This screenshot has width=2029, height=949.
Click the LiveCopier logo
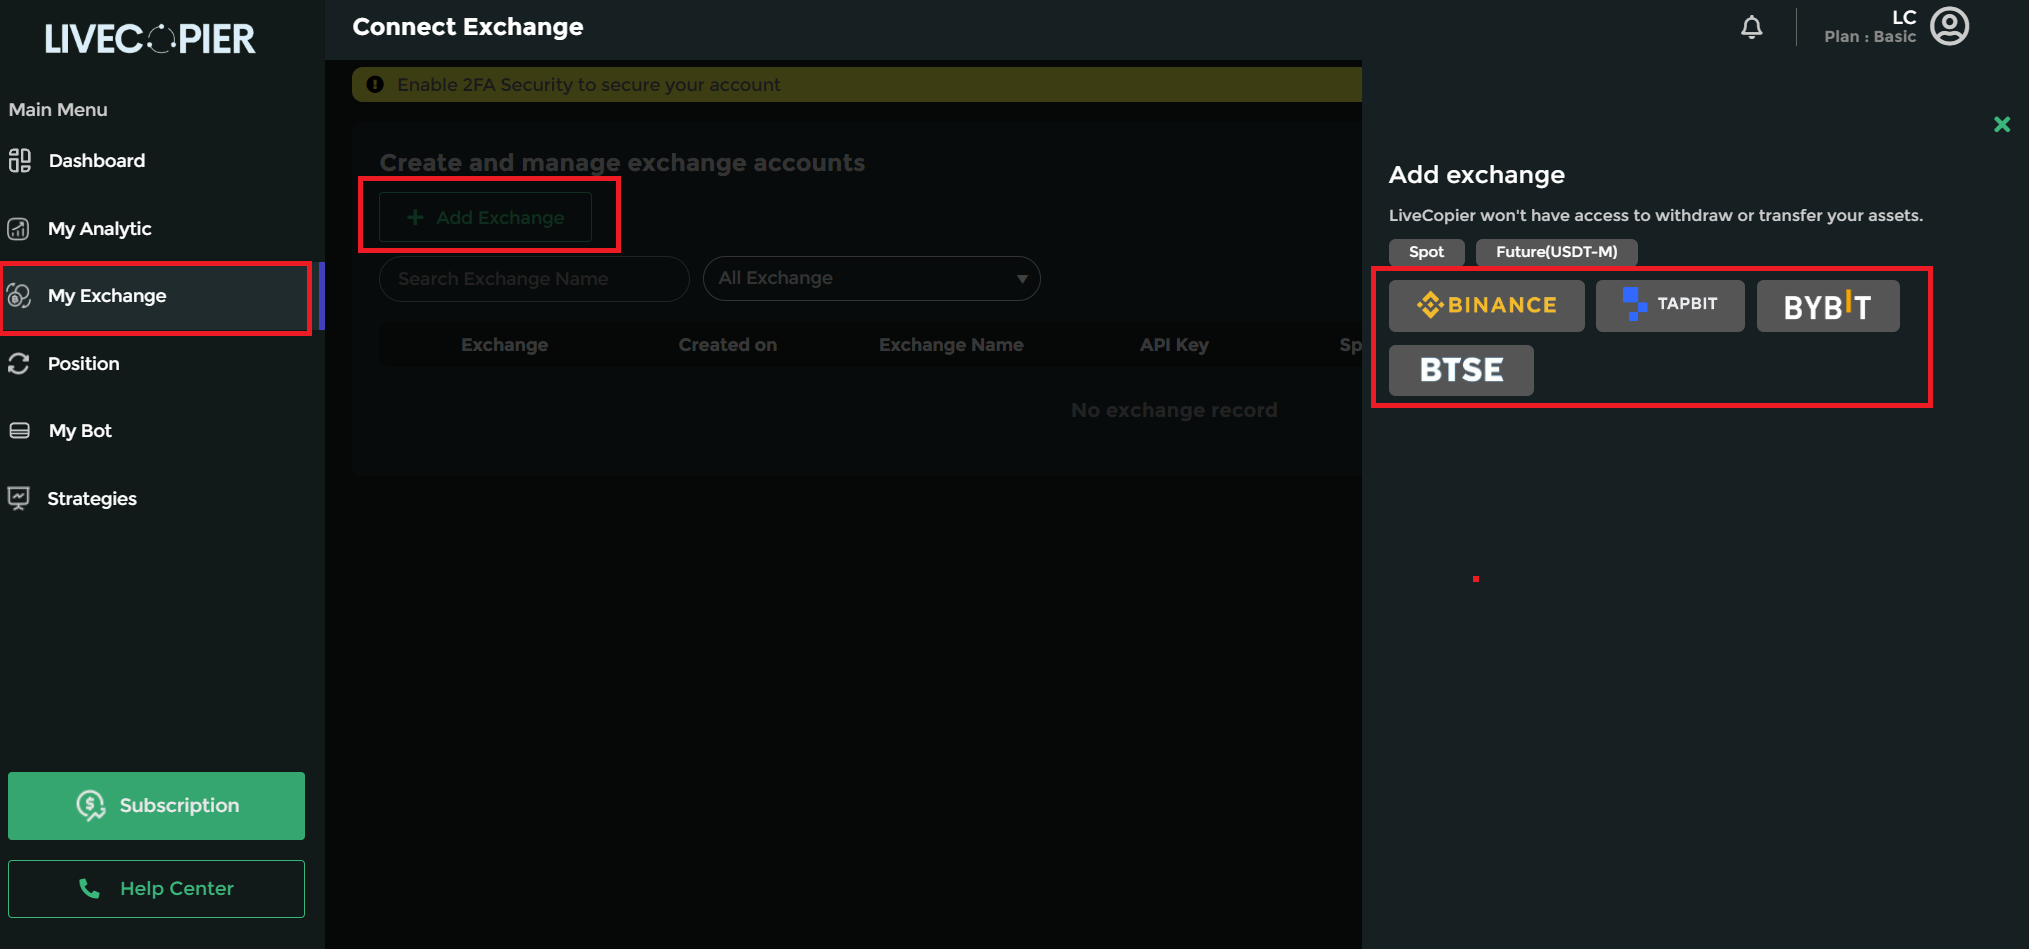[150, 39]
